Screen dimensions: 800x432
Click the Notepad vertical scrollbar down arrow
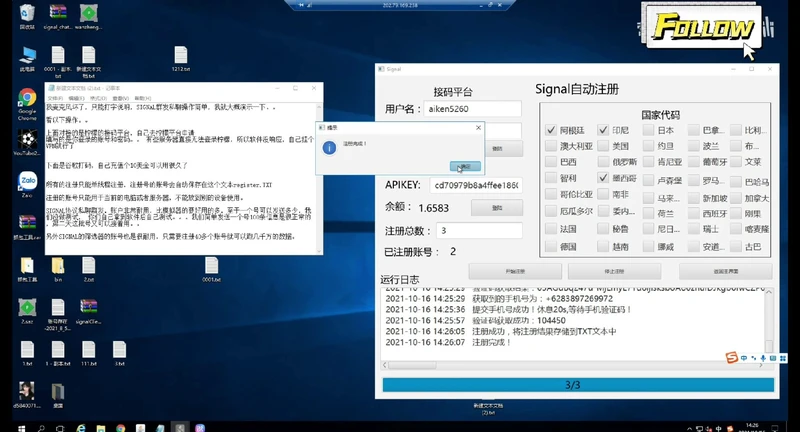319,251
